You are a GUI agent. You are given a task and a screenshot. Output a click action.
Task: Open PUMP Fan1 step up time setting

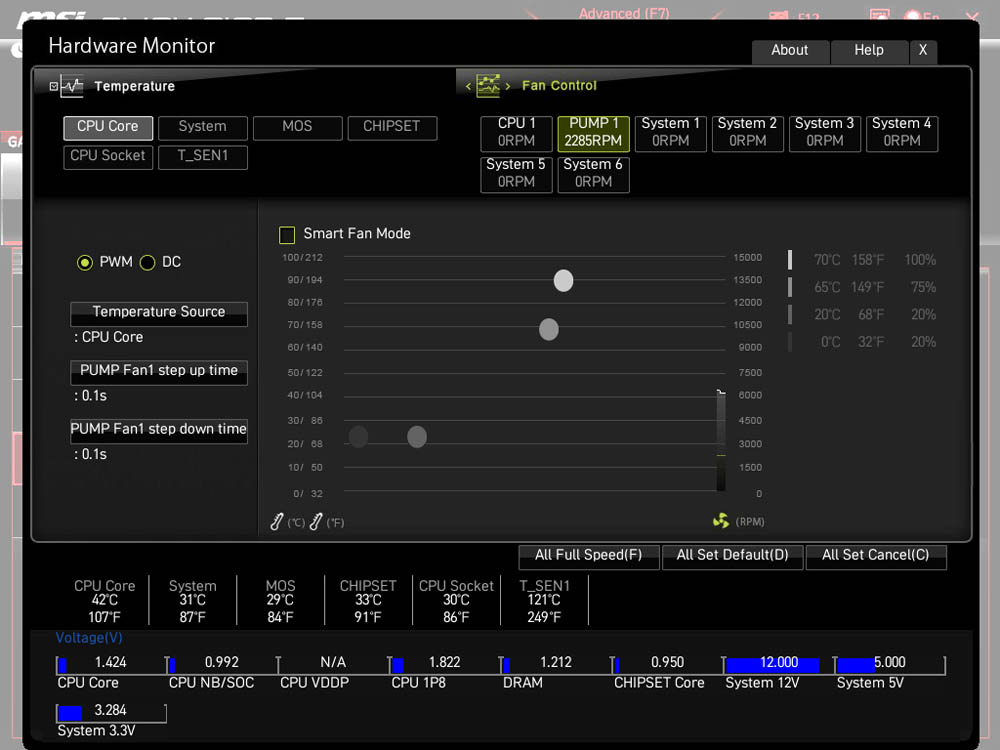click(x=159, y=372)
